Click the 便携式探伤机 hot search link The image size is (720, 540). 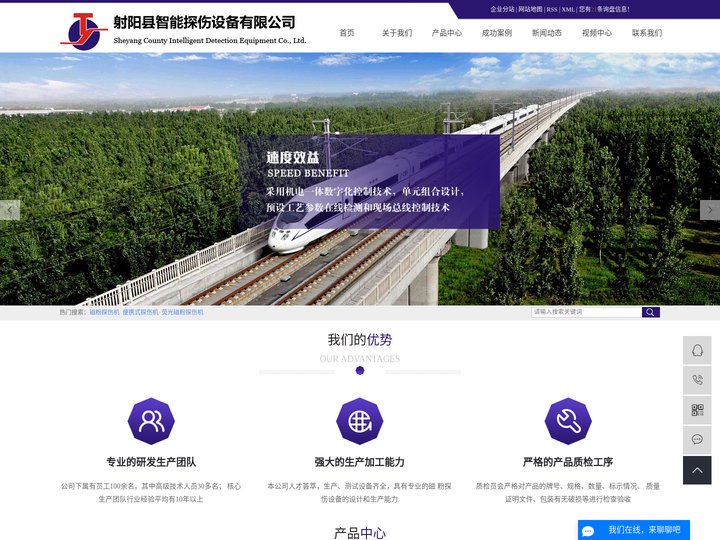click(x=140, y=312)
